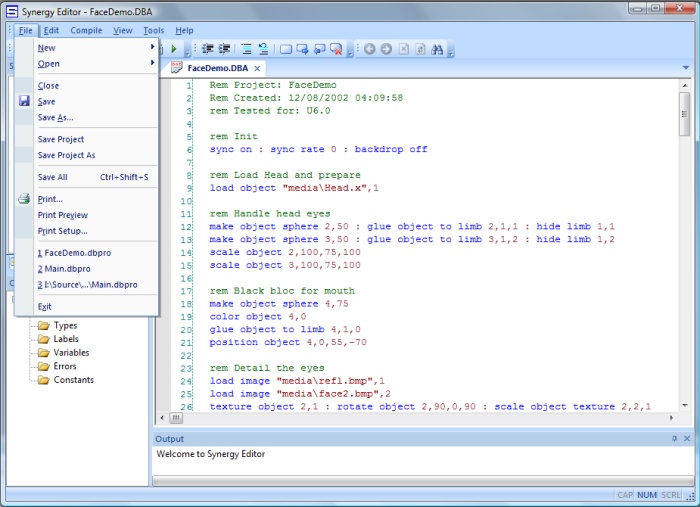The height and width of the screenshot is (507, 700).
Task: Click the next bookmark icon
Action: tap(303, 49)
